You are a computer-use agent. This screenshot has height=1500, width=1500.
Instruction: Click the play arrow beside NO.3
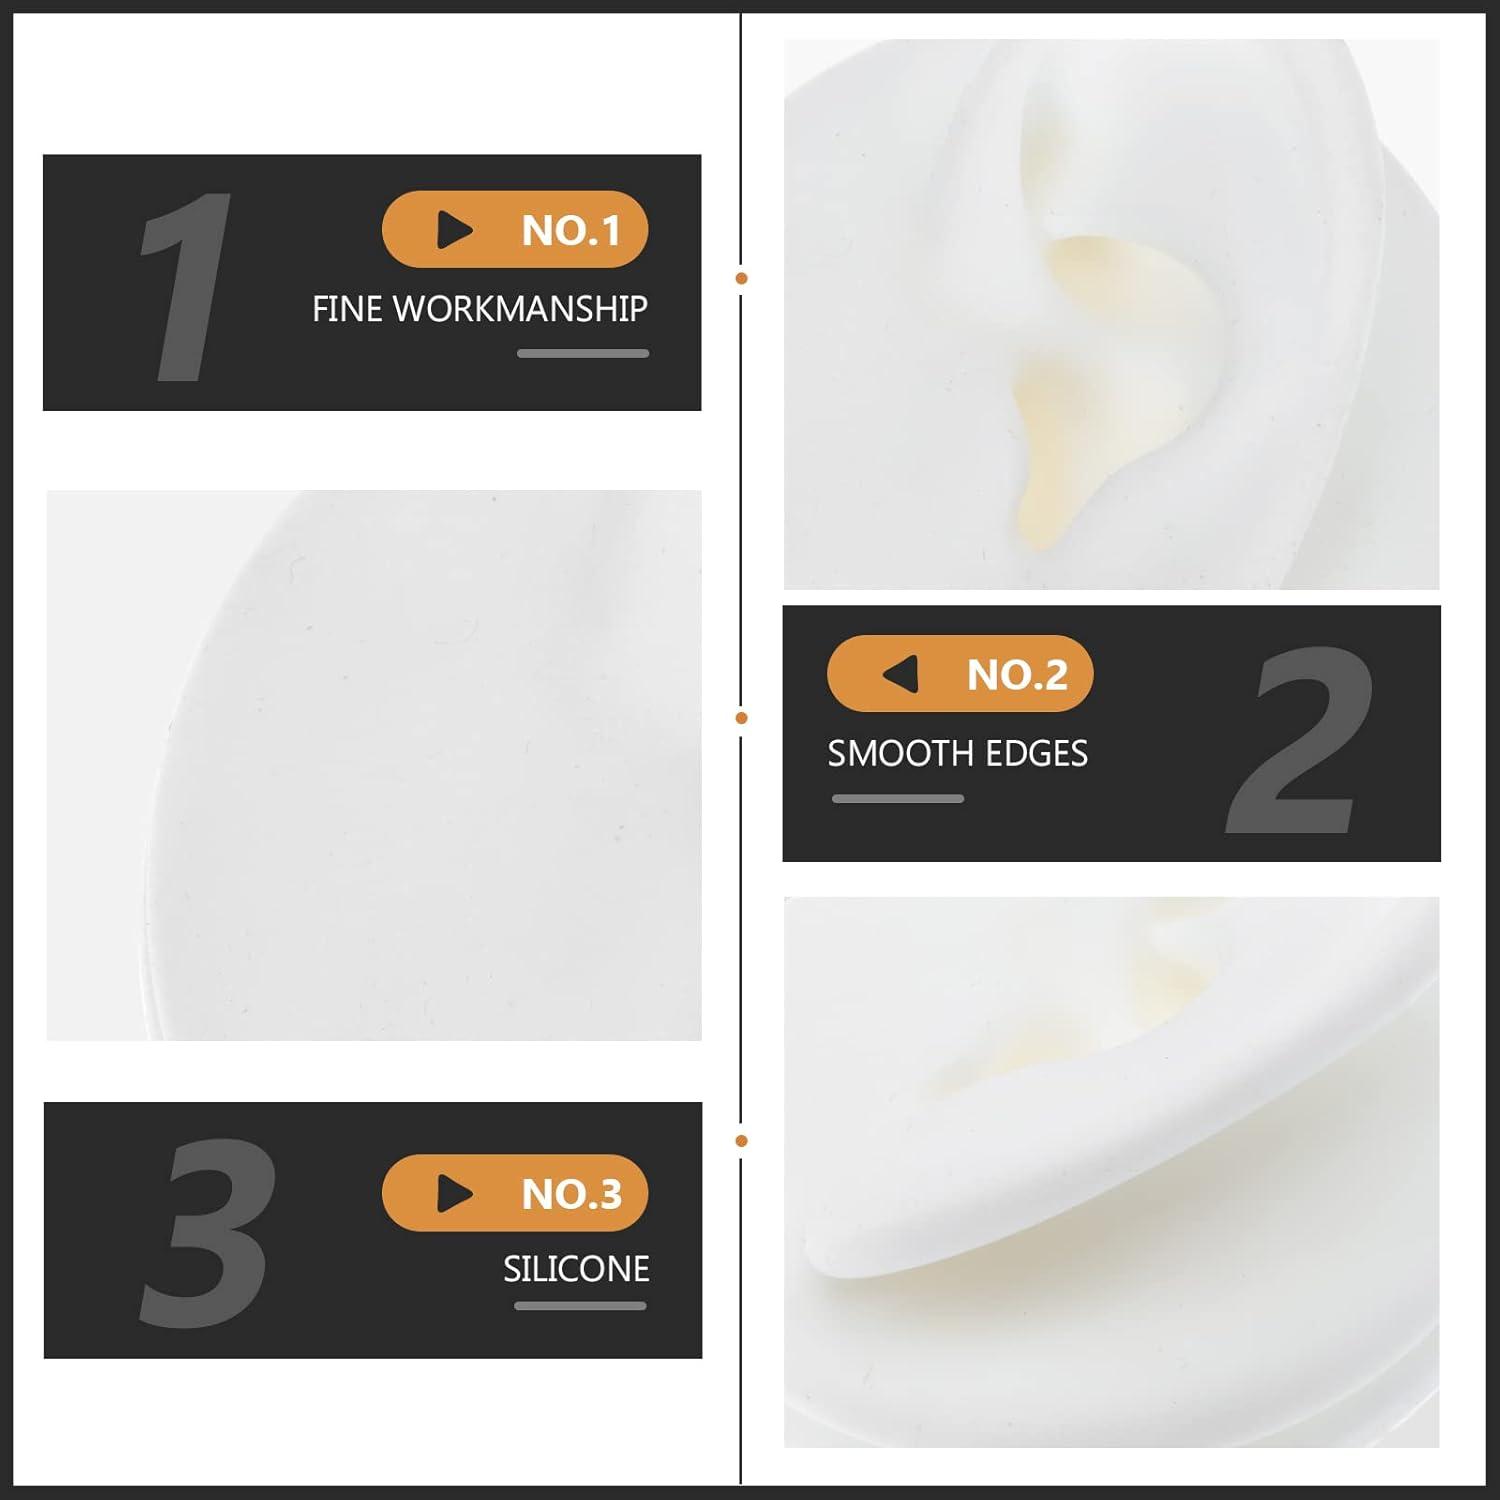pos(454,1193)
